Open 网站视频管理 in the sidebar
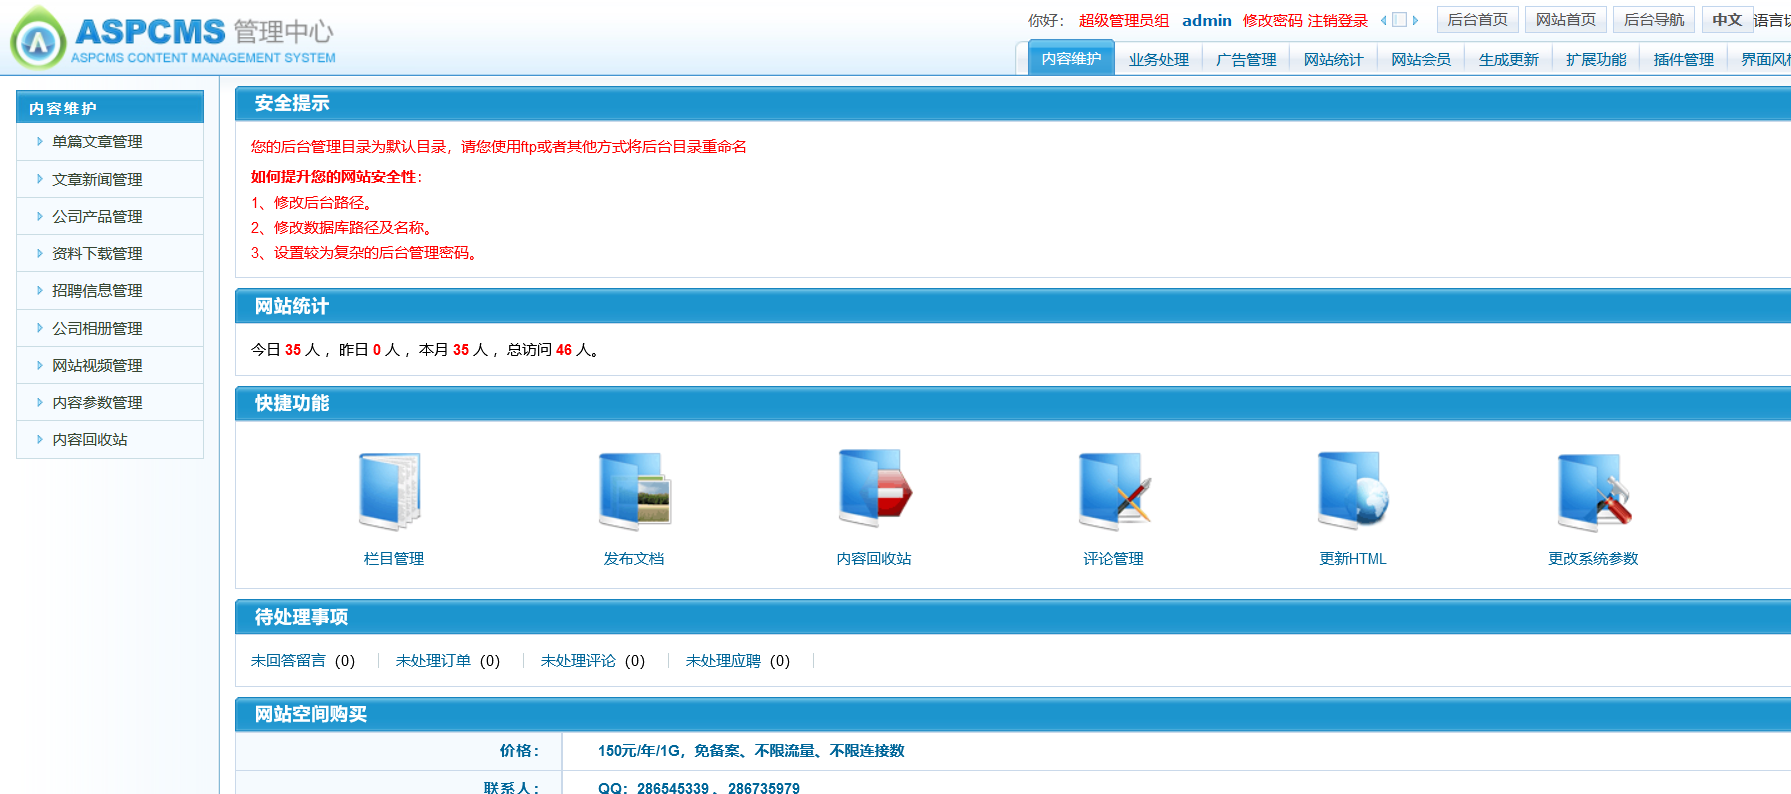The image size is (1791, 794). (97, 365)
